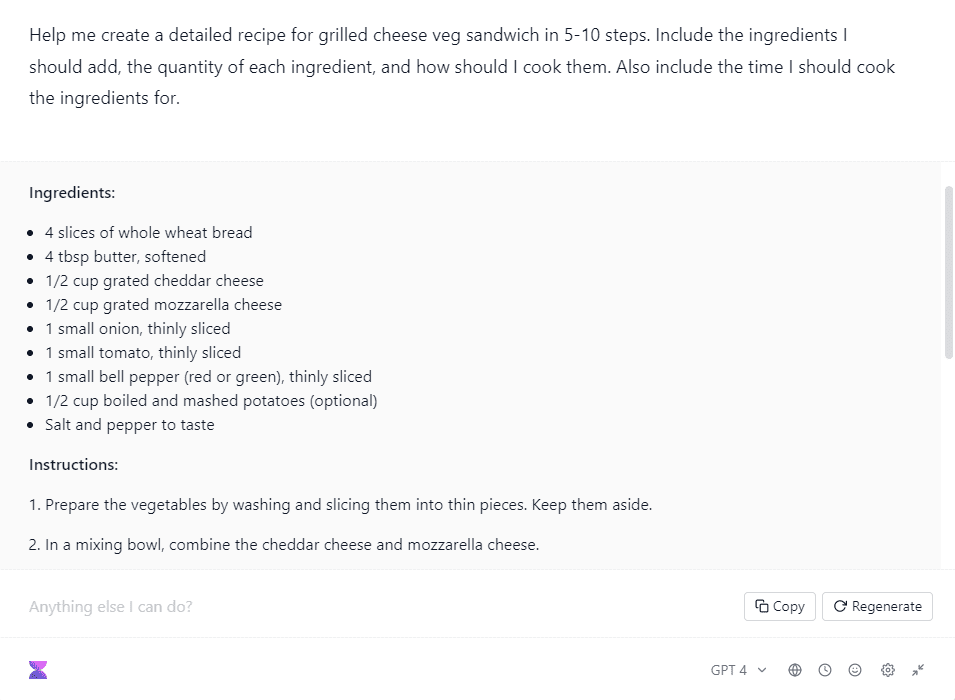This screenshot has width=955, height=700.
Task: Open settings with the gear icon
Action: pyautogui.click(x=887, y=670)
